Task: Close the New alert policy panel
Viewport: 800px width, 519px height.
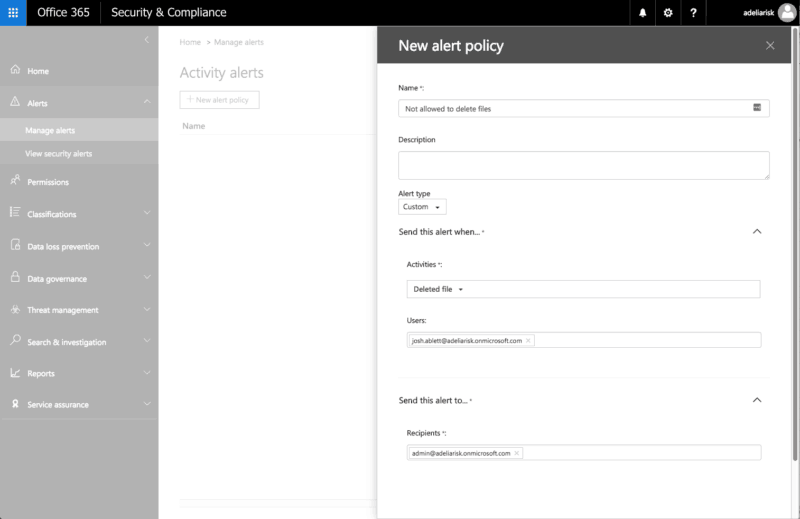Action: pyautogui.click(x=770, y=45)
